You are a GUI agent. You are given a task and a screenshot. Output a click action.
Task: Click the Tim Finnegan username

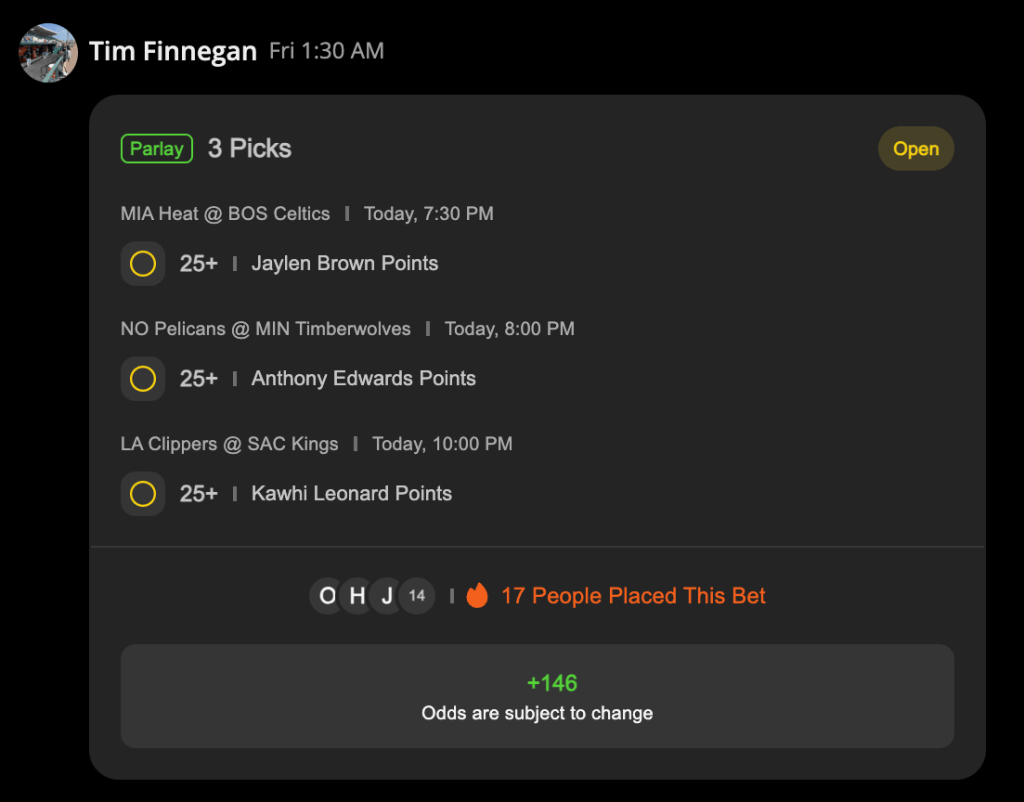click(x=172, y=52)
